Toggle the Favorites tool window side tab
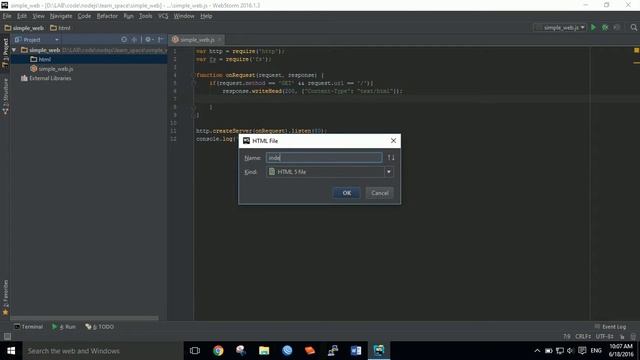Image resolution: width=640 pixels, height=360 pixels. click(x=5, y=298)
